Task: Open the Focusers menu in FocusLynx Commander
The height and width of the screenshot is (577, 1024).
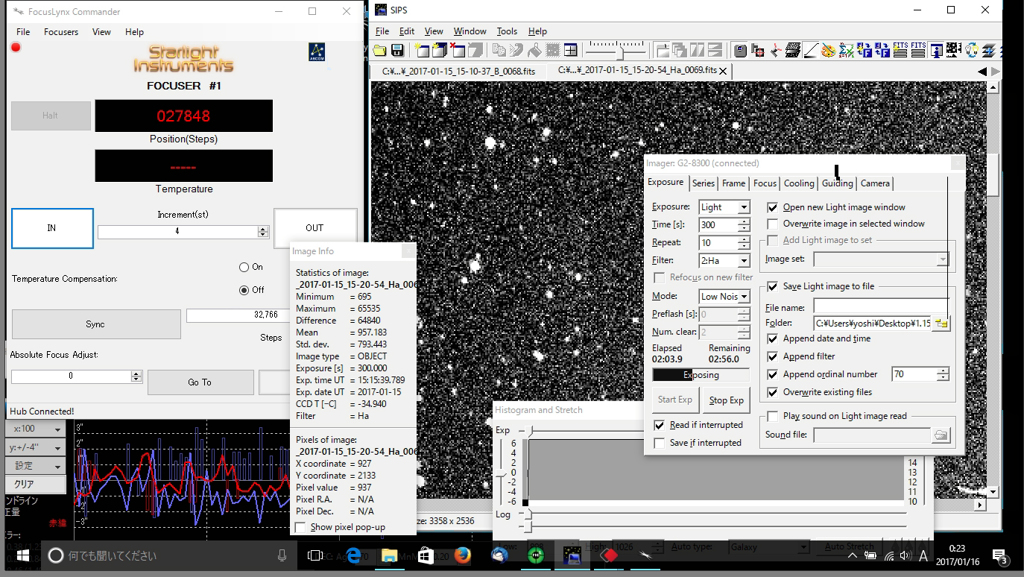Action: click(x=61, y=32)
